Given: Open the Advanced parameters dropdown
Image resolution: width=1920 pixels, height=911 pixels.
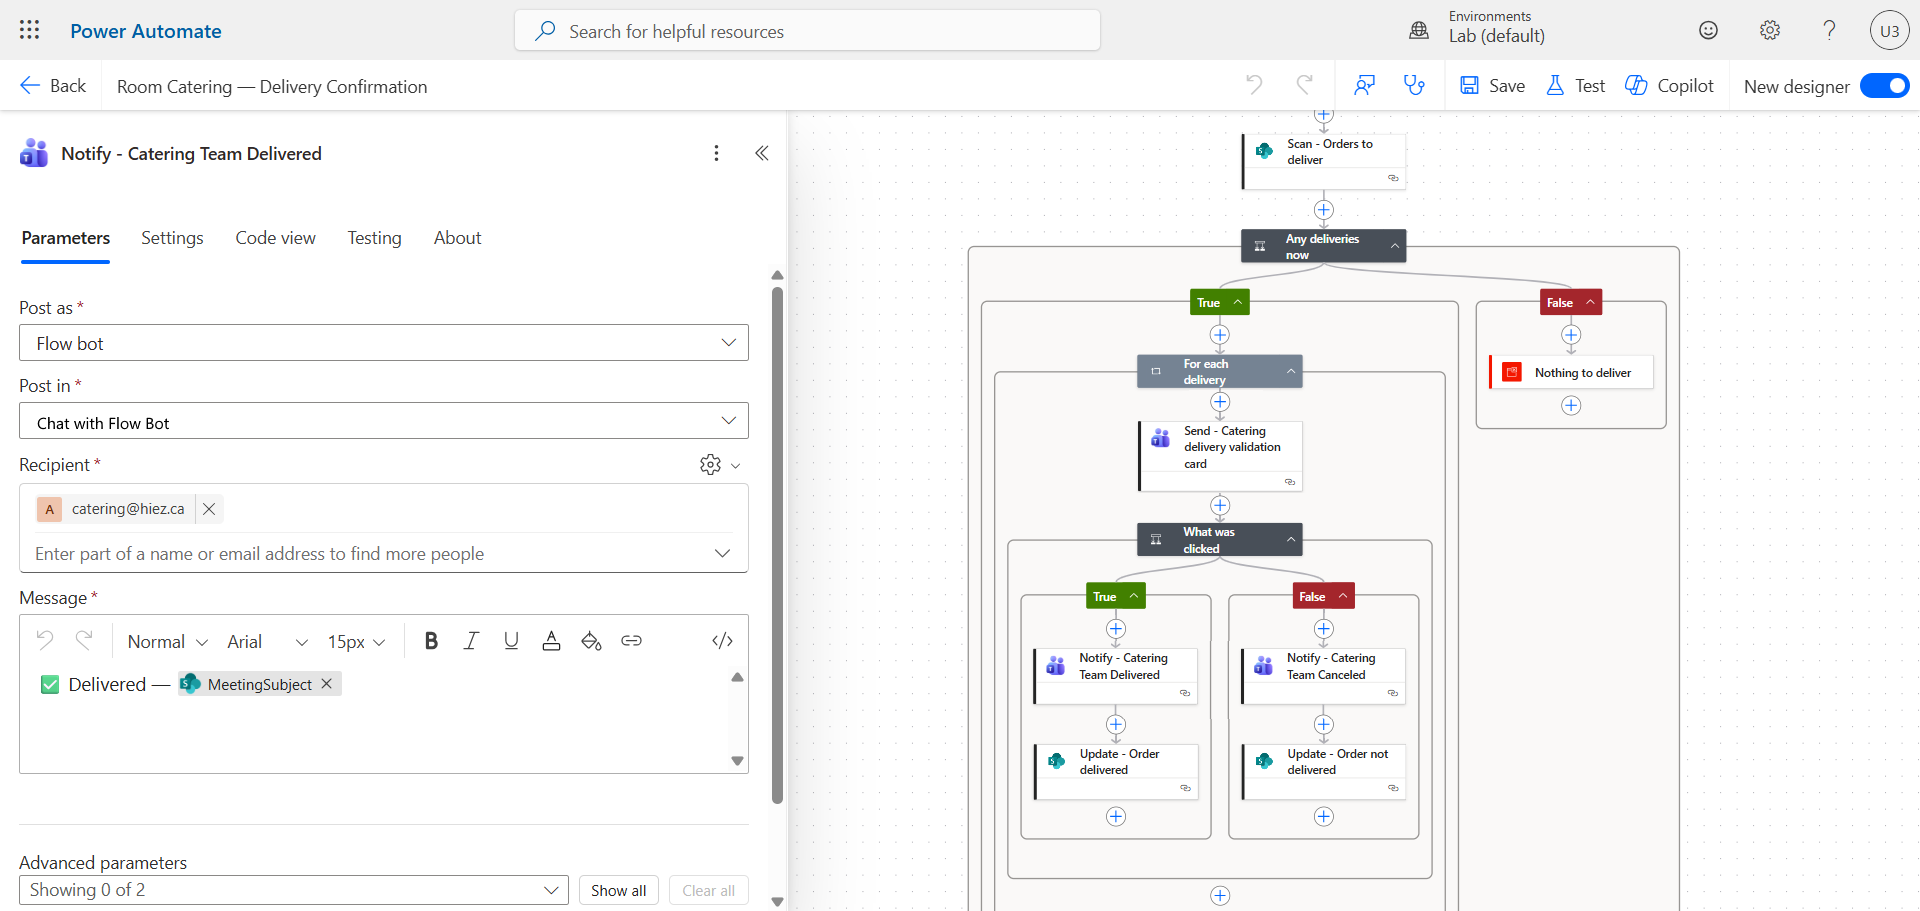Looking at the screenshot, I should (x=294, y=890).
